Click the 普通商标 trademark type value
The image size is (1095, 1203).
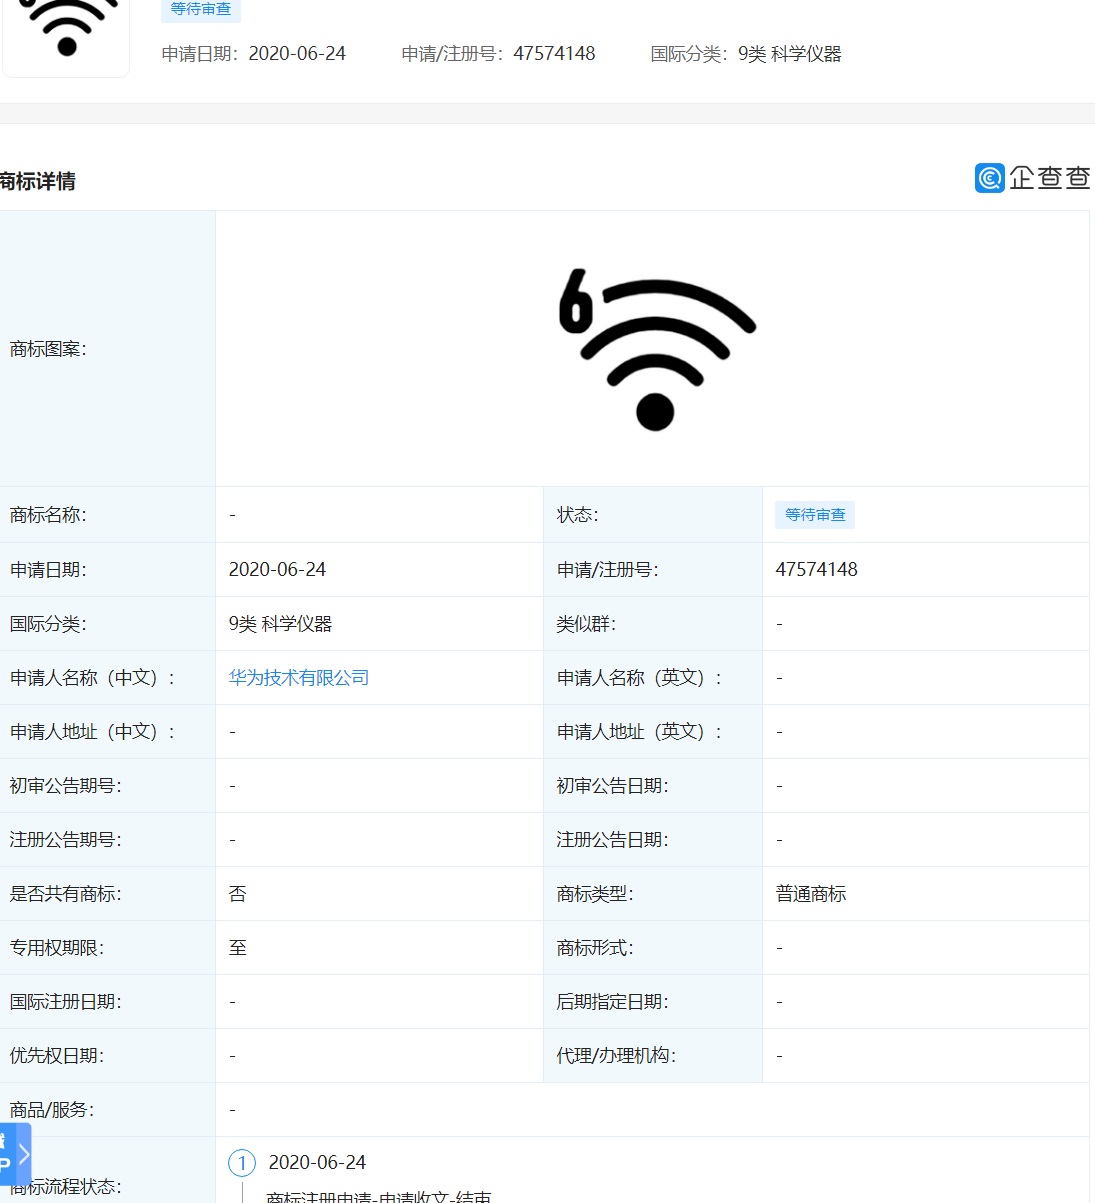[x=810, y=894]
